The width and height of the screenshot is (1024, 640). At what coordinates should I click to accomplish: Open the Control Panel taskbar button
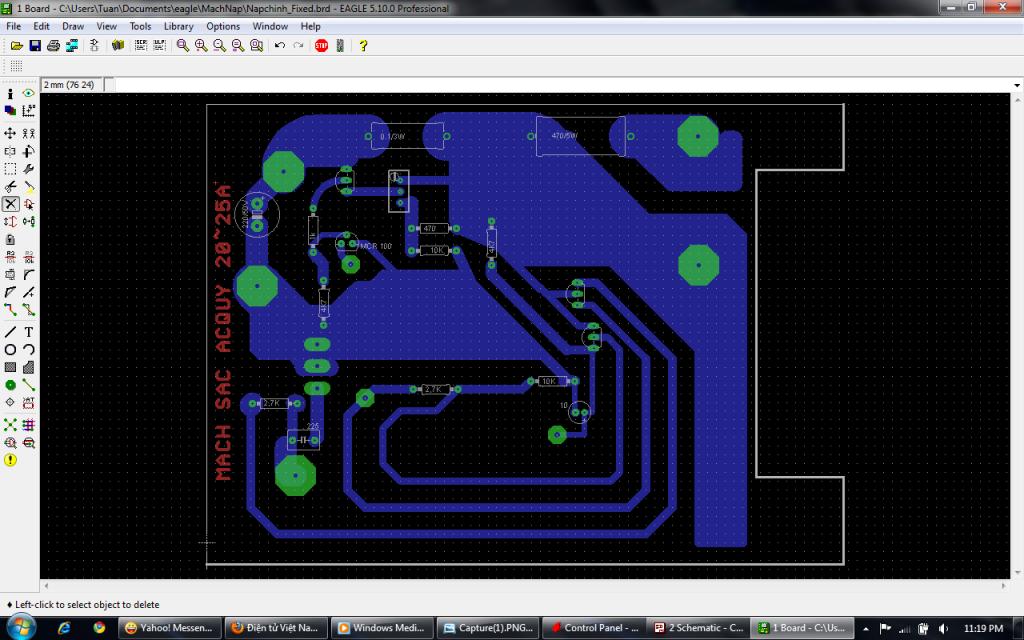[x=594, y=628]
